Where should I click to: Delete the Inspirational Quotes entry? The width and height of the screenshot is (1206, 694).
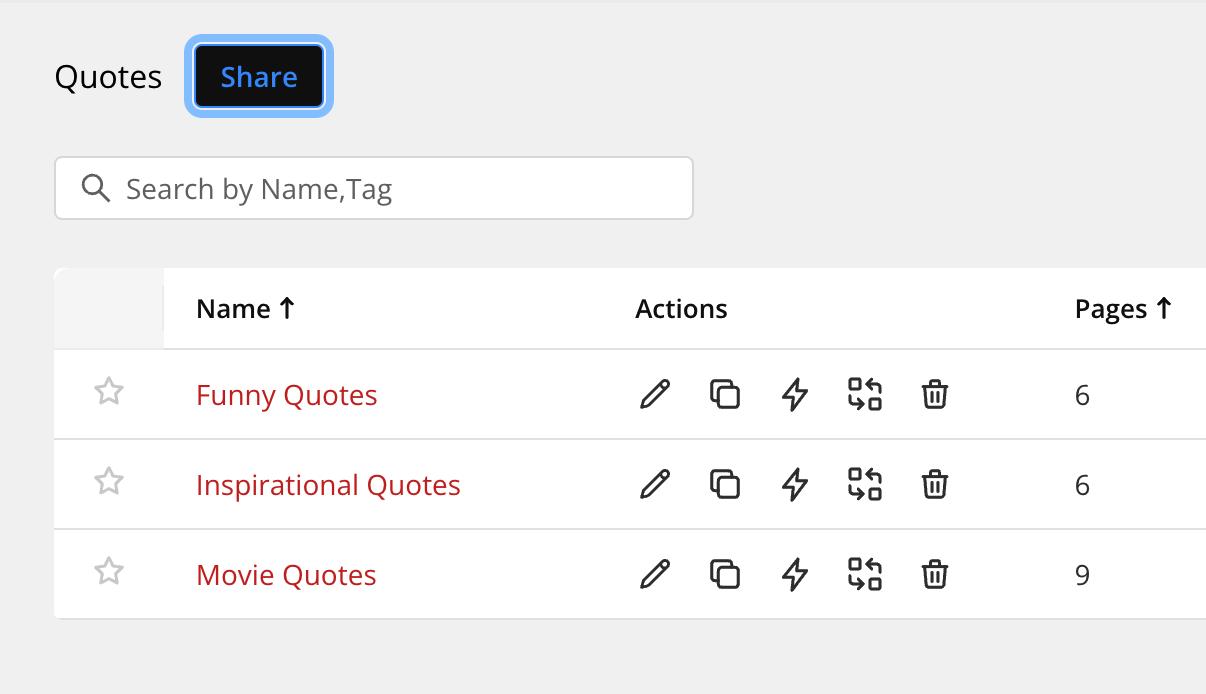[x=934, y=484]
